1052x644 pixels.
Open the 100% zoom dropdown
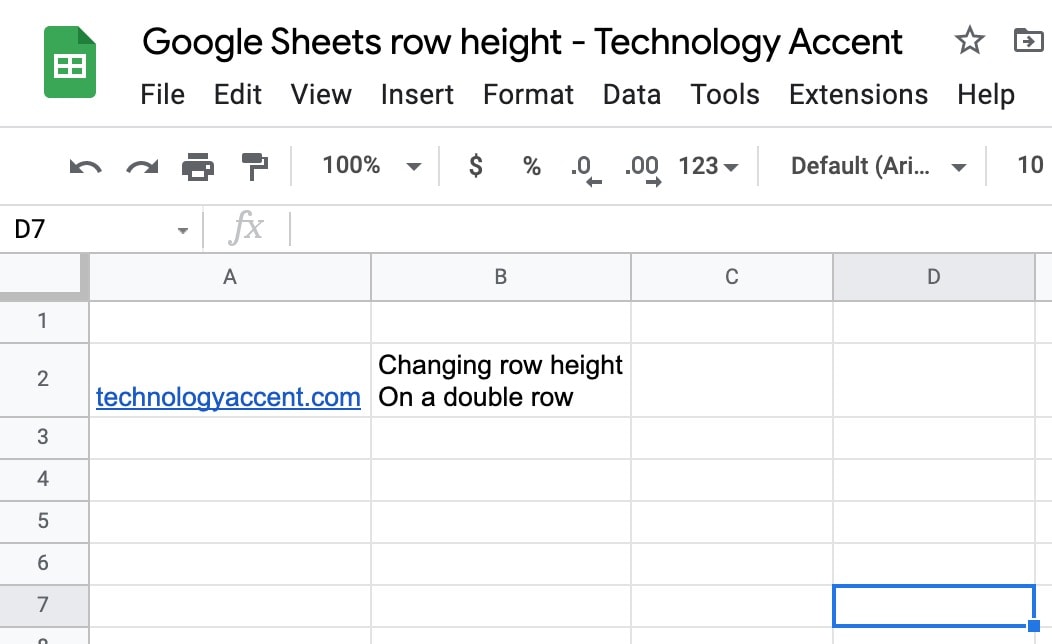point(372,166)
